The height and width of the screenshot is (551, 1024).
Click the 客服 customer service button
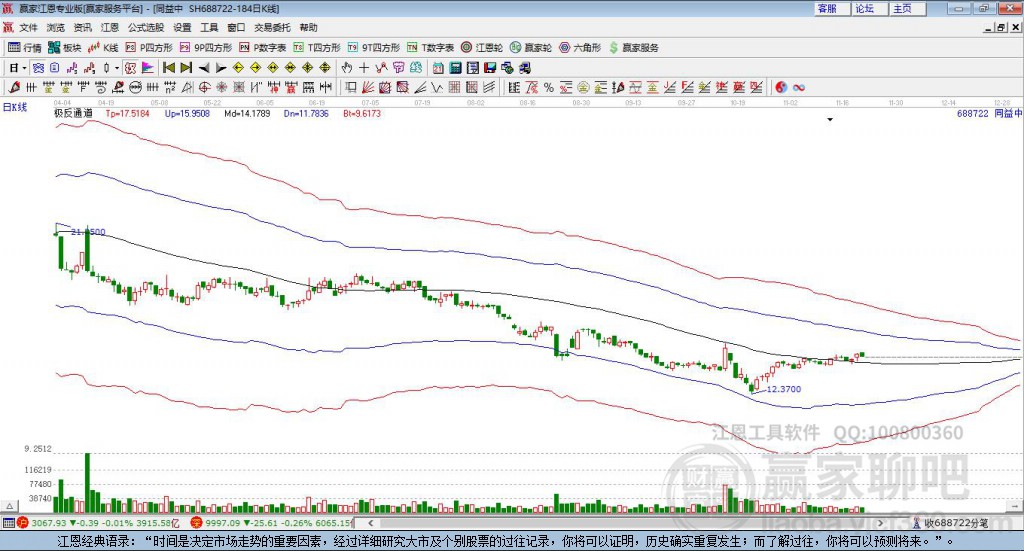click(x=832, y=8)
